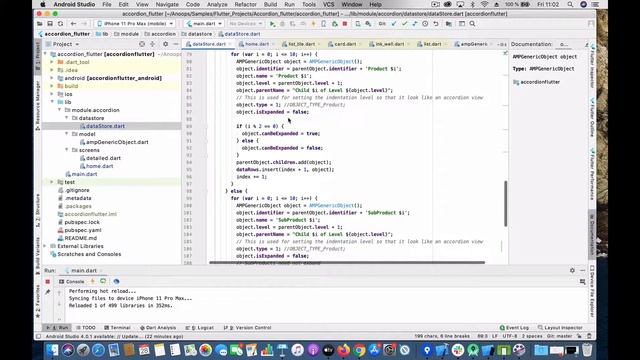
Task: Open the Logcat tool window
Action: [200, 328]
